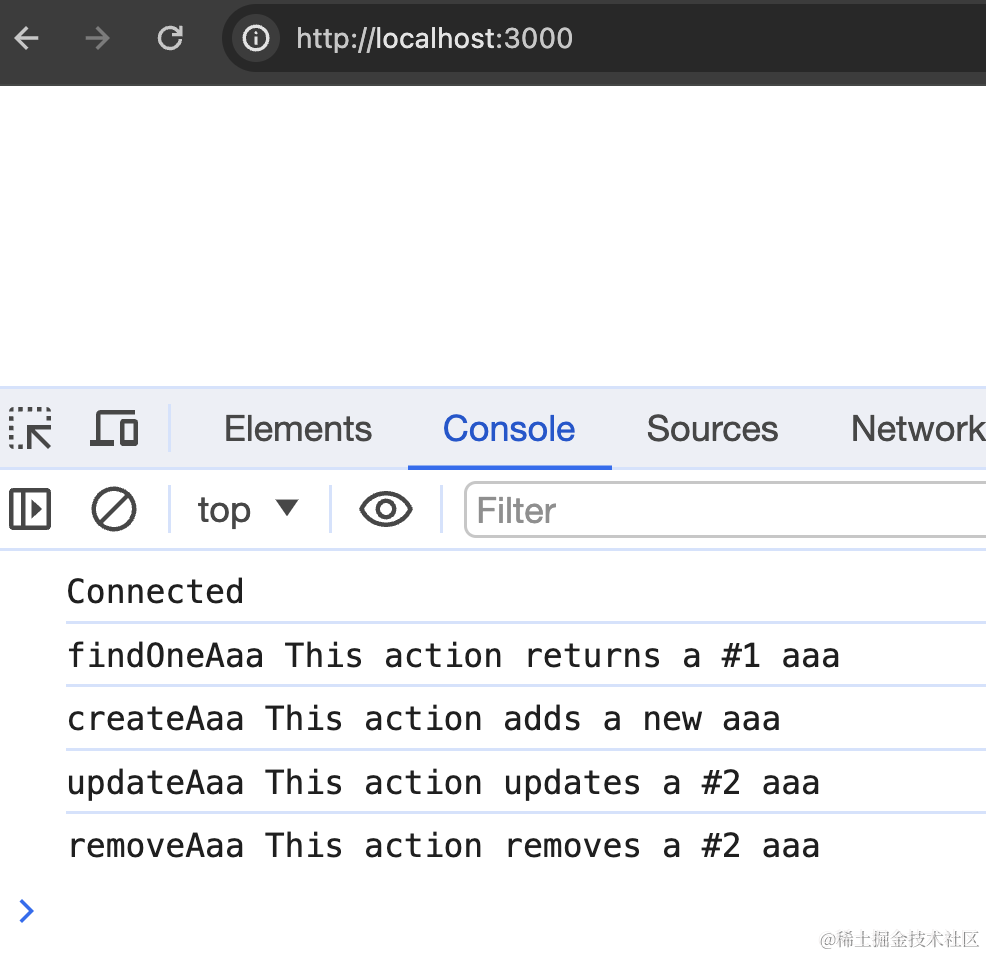Click the Connected log message
986x956 pixels.
(x=155, y=591)
